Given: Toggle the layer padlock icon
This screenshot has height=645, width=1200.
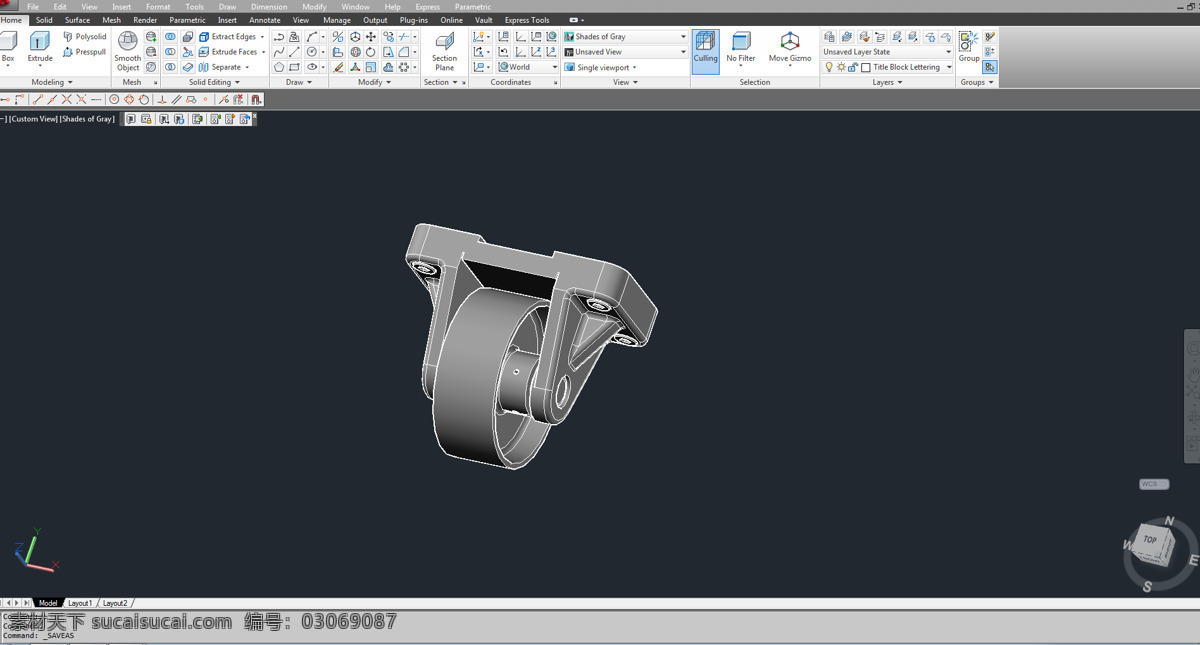Looking at the screenshot, I should [852, 67].
